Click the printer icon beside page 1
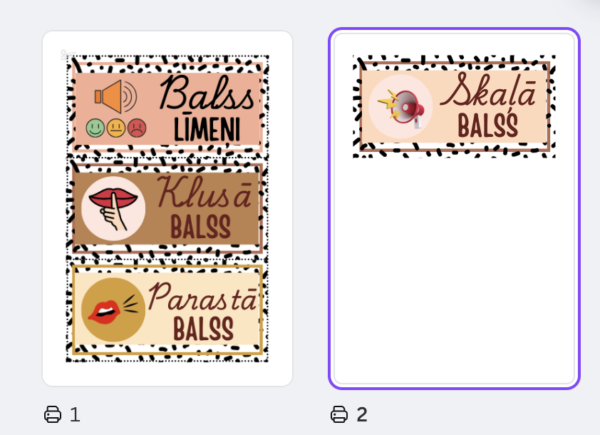The height and width of the screenshot is (435, 600). (x=52, y=414)
